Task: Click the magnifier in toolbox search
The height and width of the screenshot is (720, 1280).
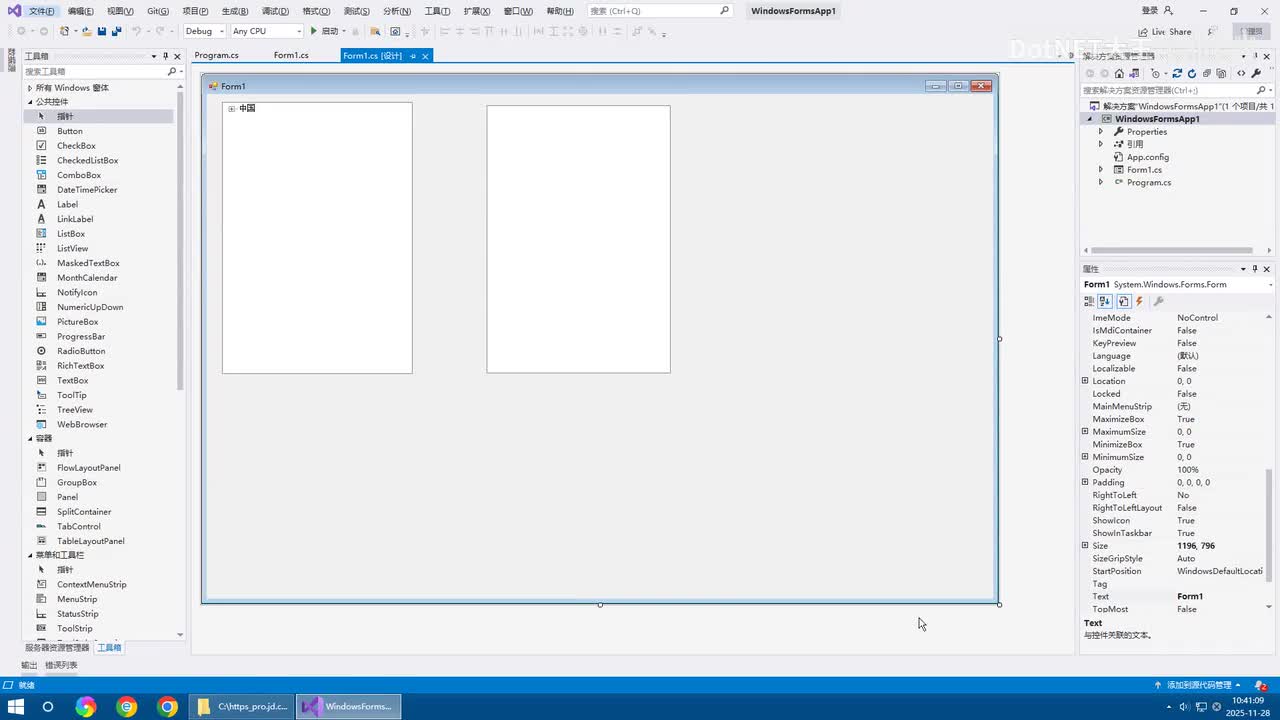Action: [171, 72]
